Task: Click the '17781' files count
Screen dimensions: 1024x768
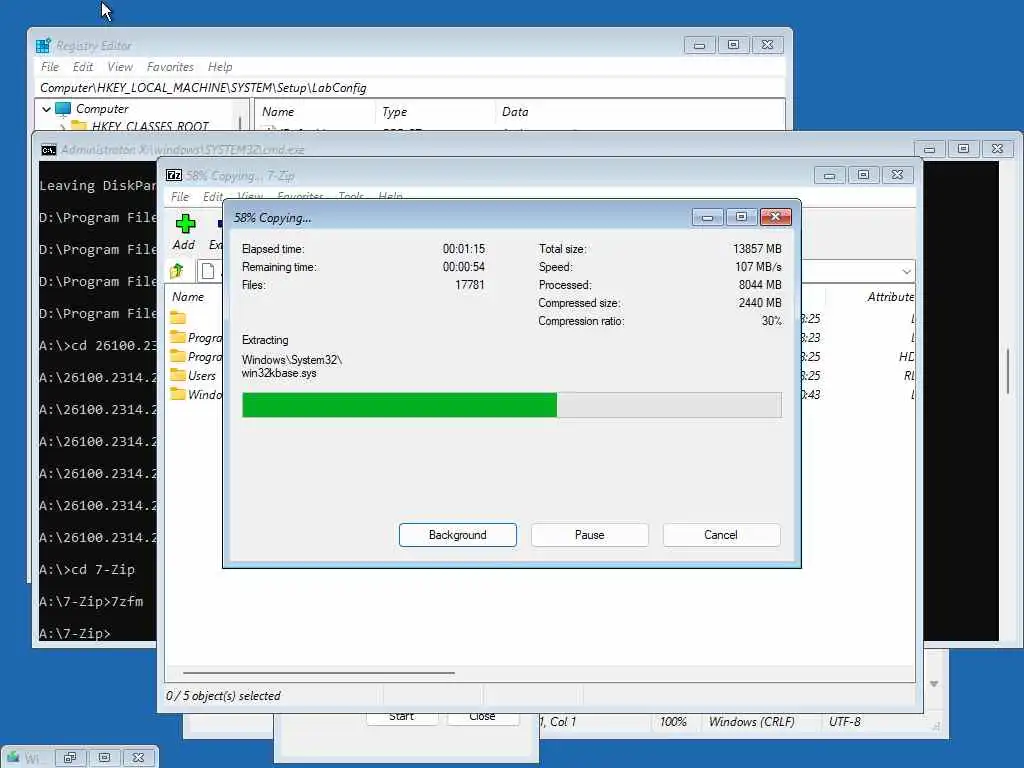Action: 470,285
